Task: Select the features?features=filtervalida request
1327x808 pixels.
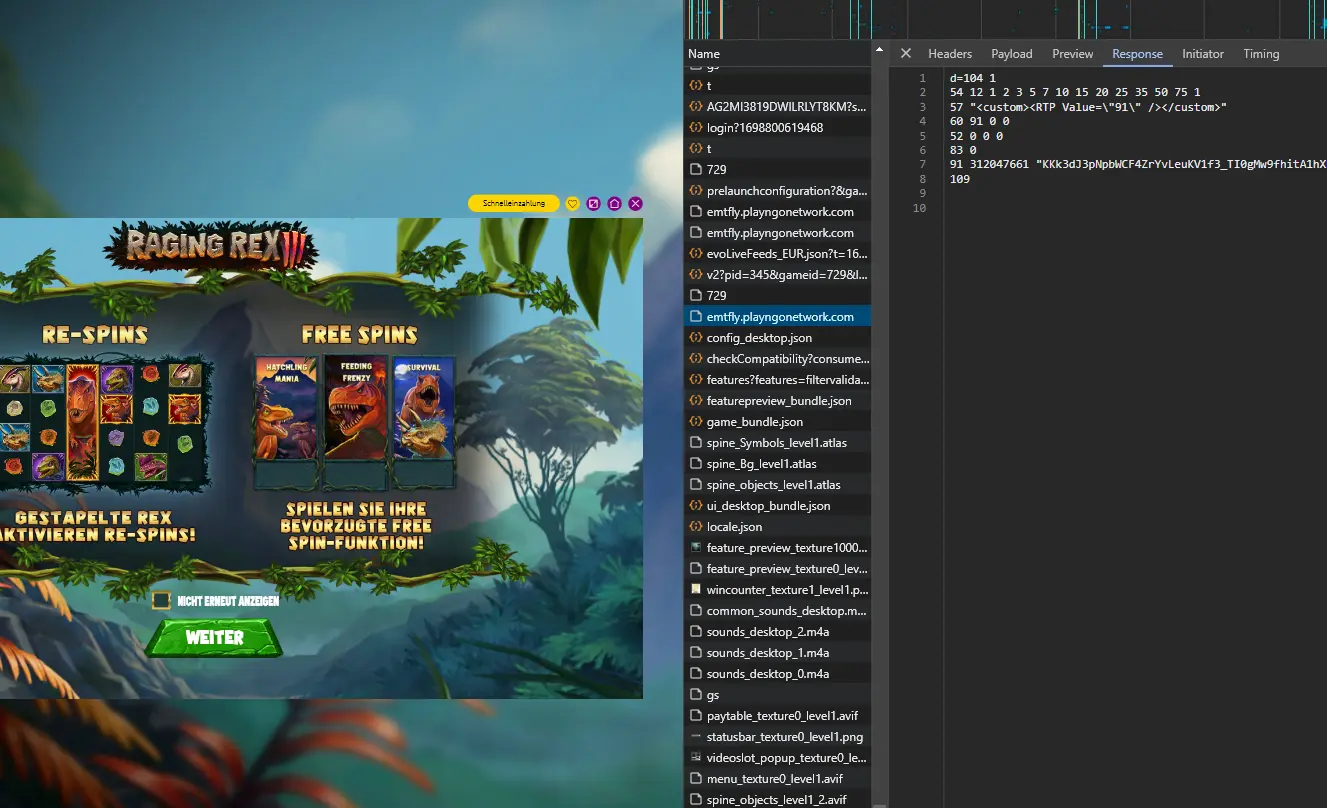Action: click(x=778, y=379)
